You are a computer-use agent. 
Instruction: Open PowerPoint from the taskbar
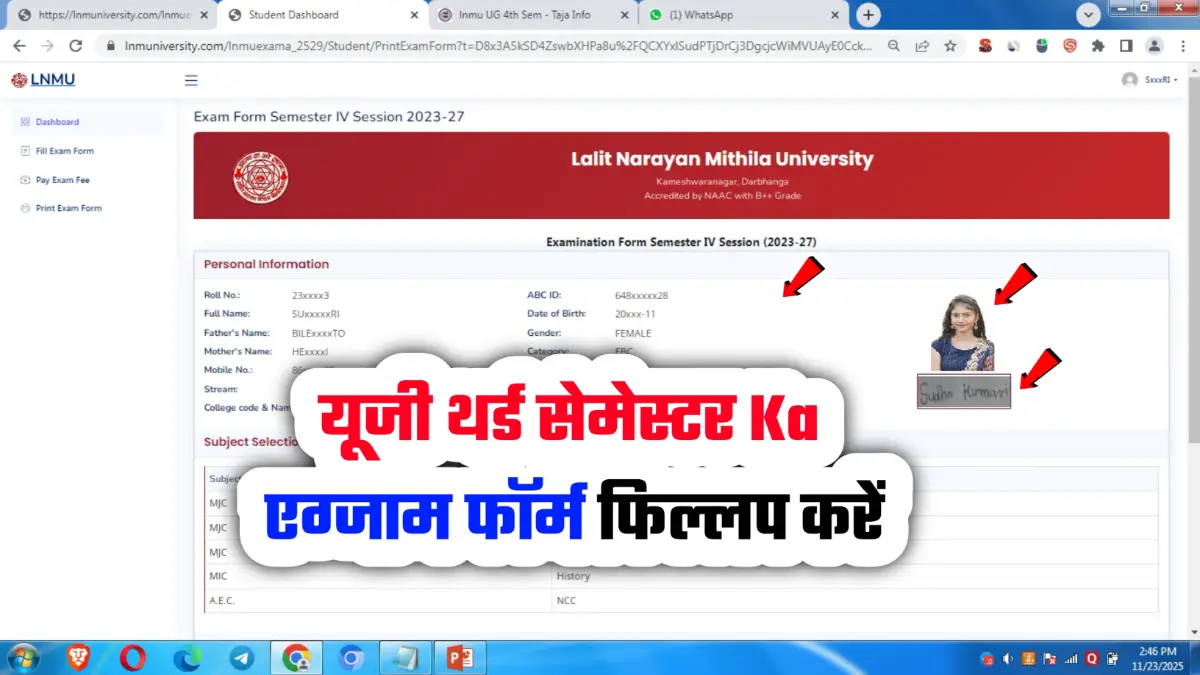(460, 657)
